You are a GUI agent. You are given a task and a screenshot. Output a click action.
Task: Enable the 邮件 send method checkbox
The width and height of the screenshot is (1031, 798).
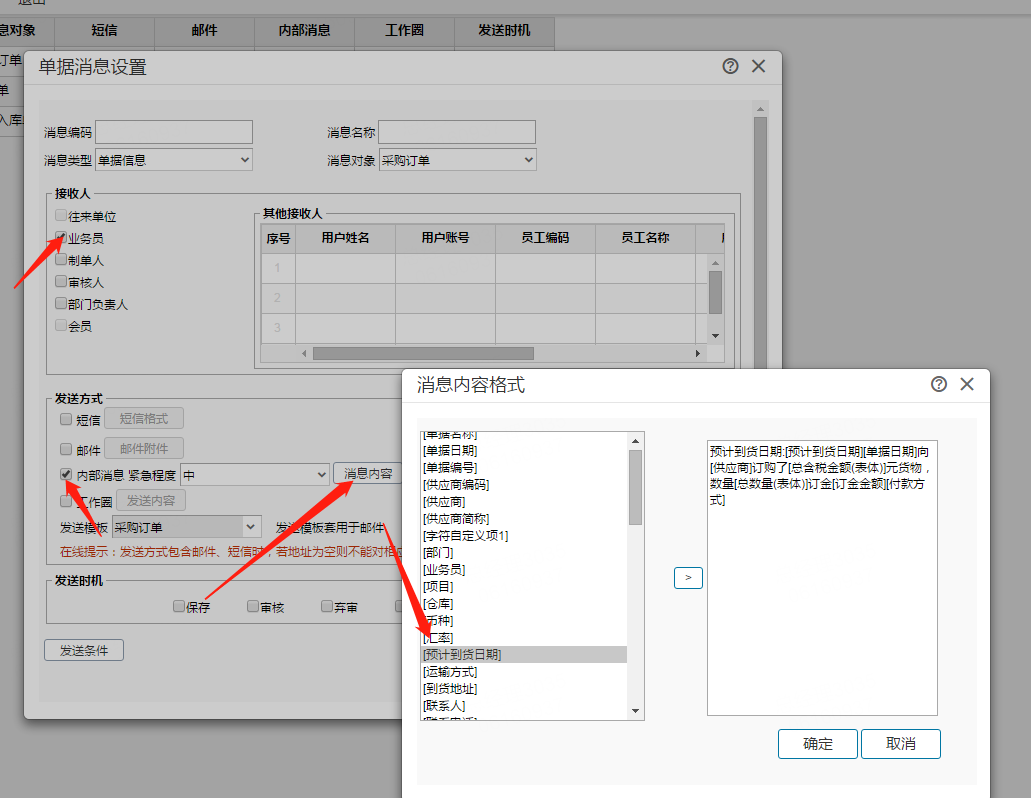click(x=66, y=449)
